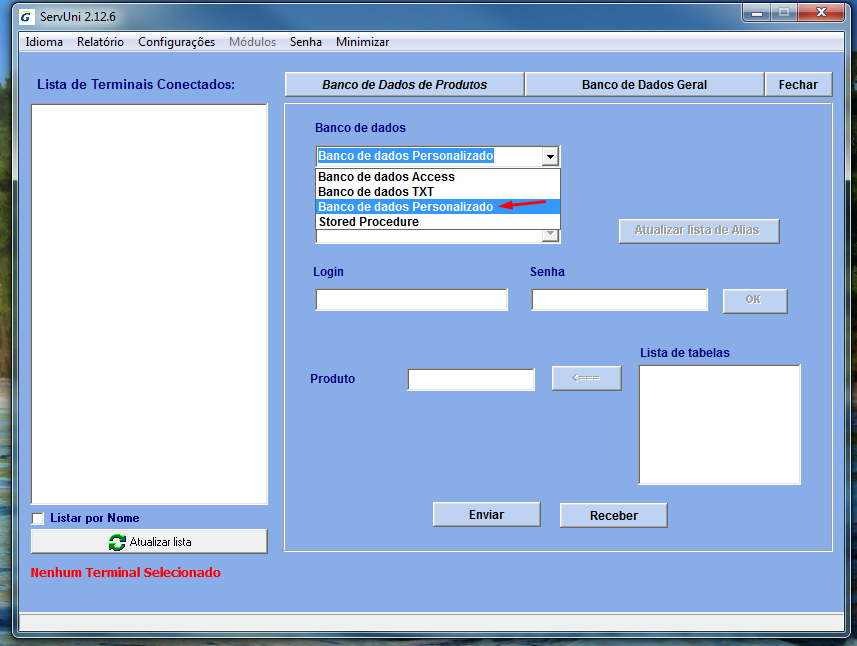Select Banco de dados Access option
The width and height of the screenshot is (857, 646).
click(438, 177)
